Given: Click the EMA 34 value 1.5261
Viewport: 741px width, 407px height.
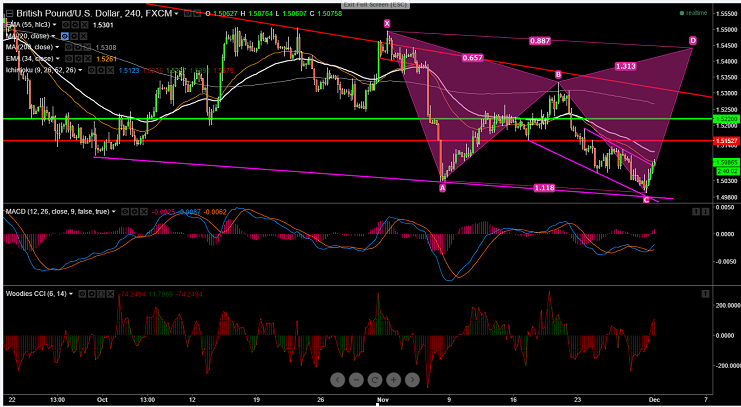Looking at the screenshot, I should [106, 59].
